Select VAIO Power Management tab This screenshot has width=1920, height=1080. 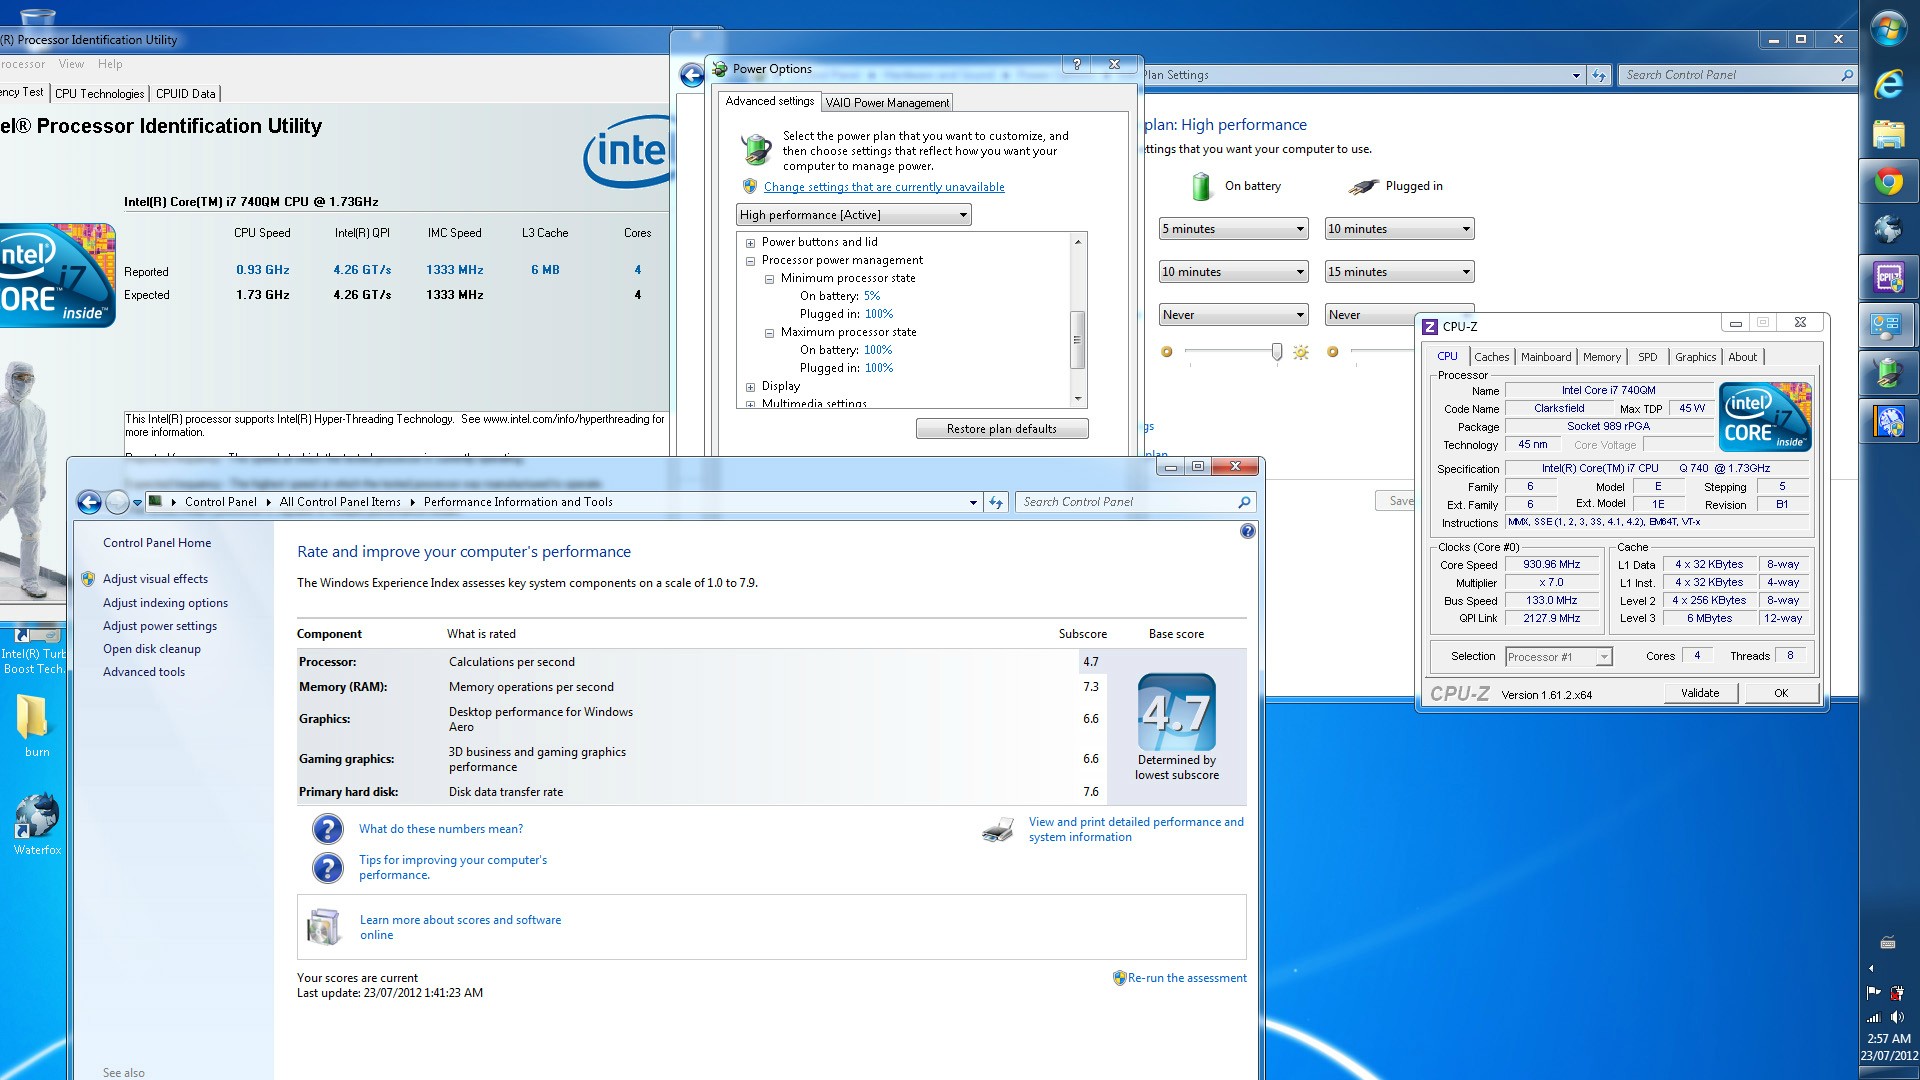887,103
